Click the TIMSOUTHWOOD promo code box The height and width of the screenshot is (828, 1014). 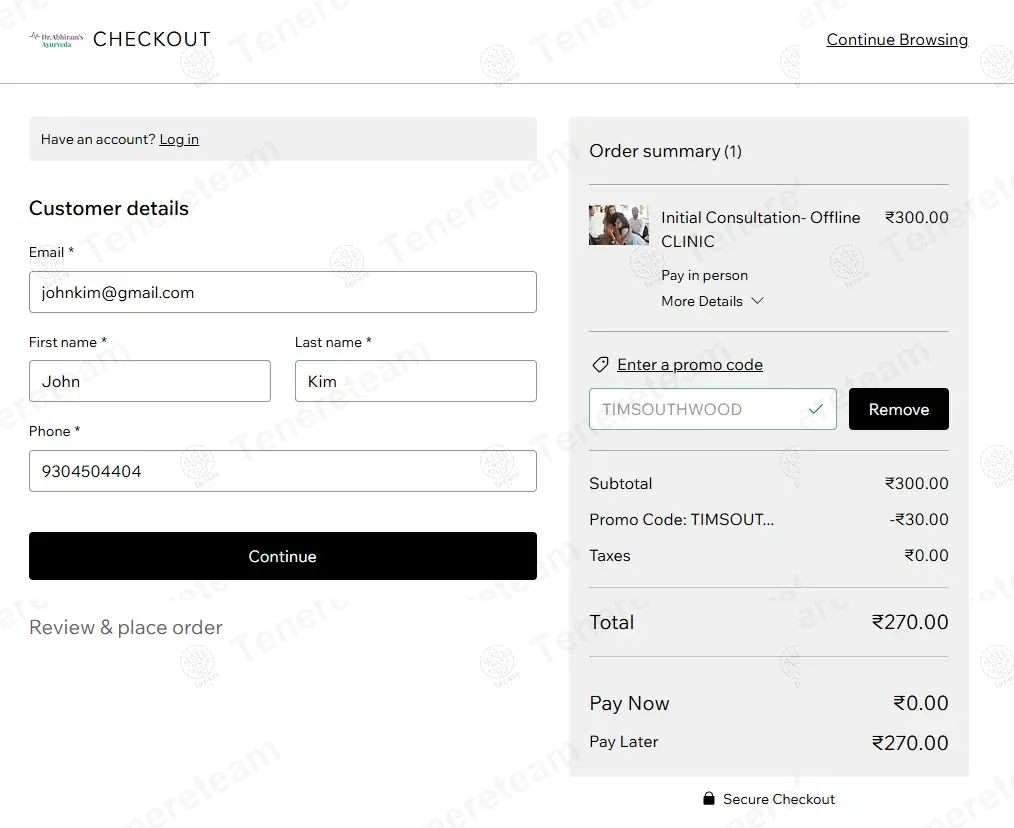(713, 409)
